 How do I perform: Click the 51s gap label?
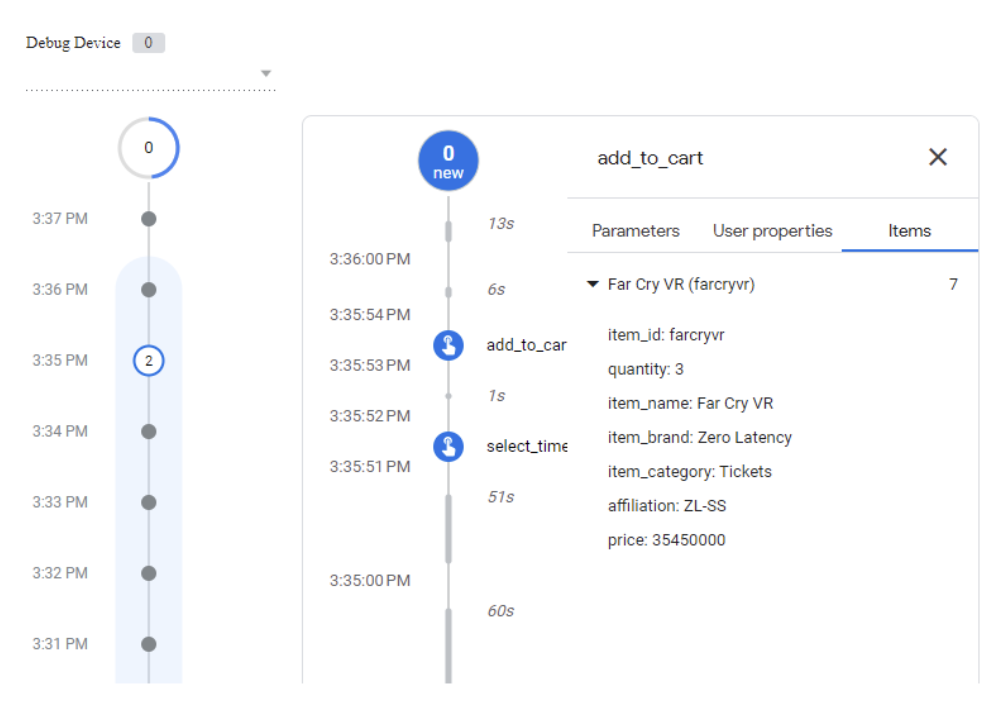(500, 497)
